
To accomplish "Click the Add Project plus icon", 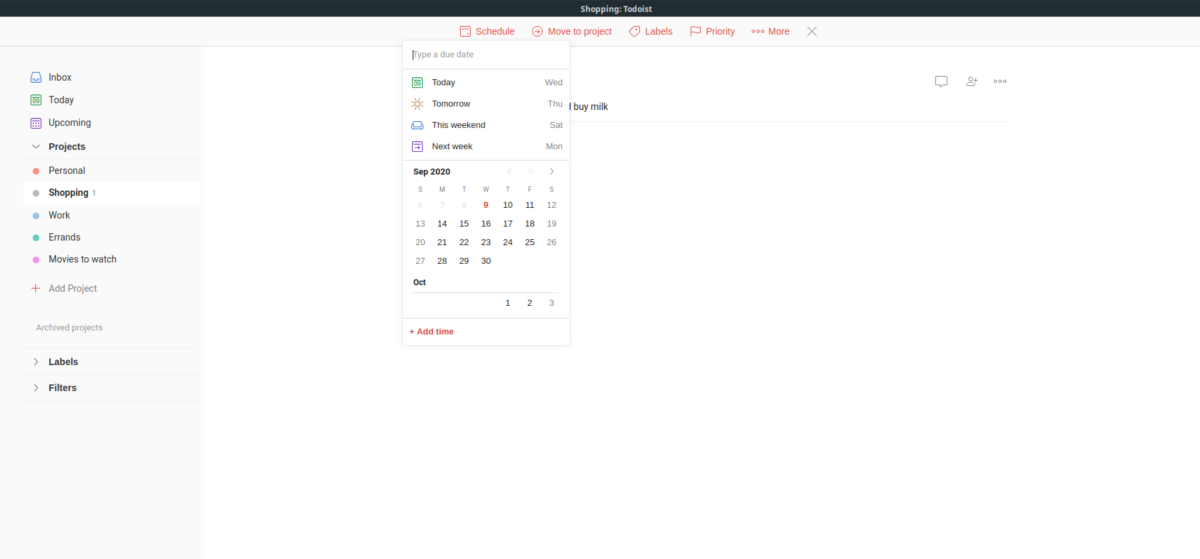I will click(x=36, y=288).
